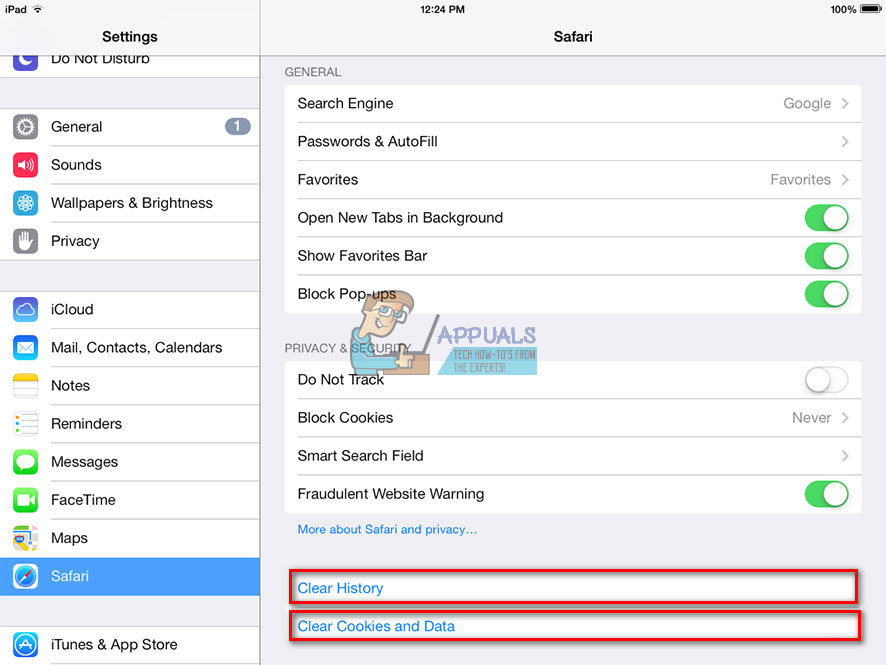
Task: Tap the Settings title header
Action: pos(129,37)
